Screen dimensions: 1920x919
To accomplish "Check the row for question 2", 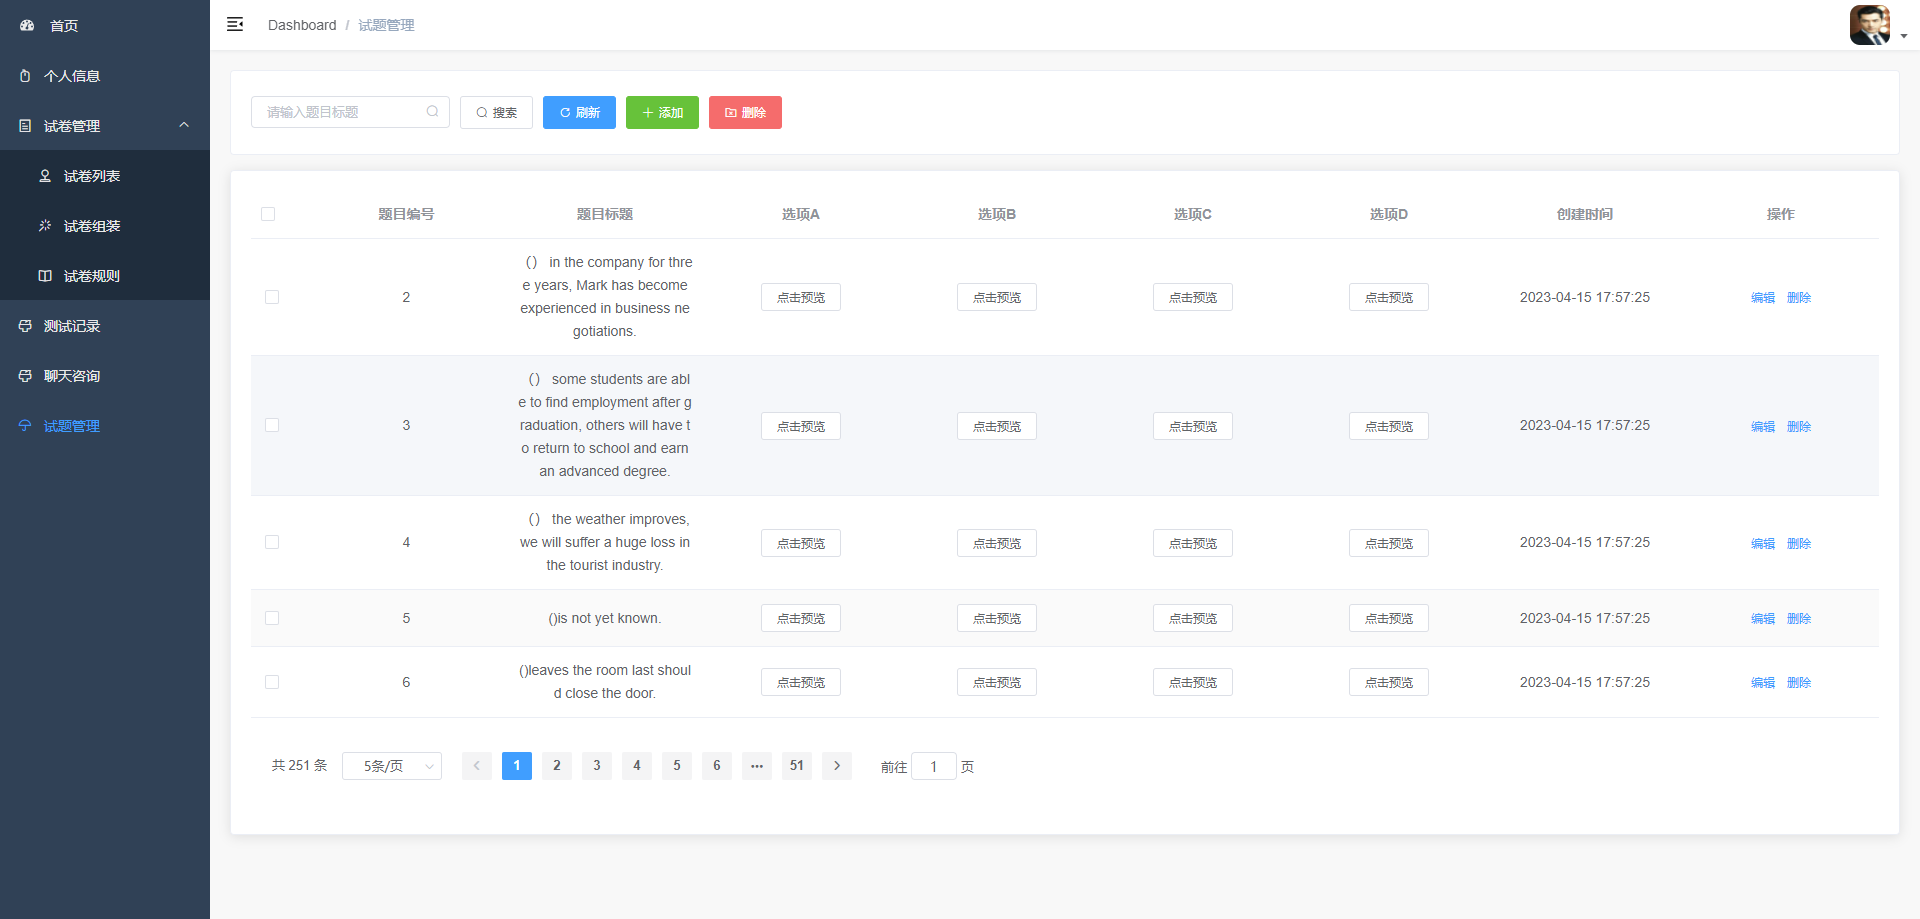I will tap(272, 297).
